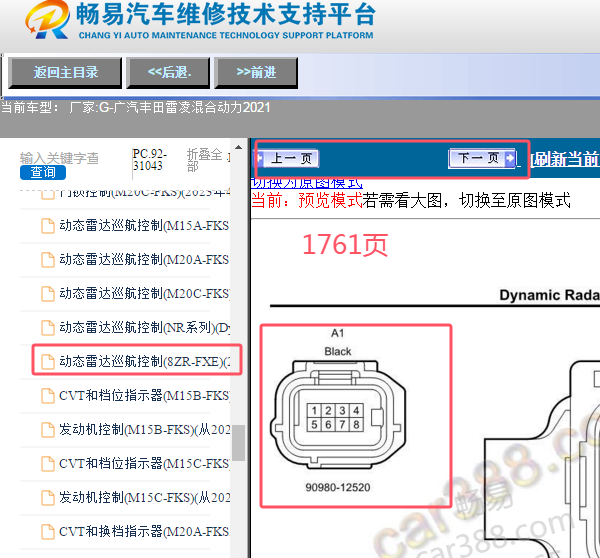Click document icon beside 发动机控制(M15B-FKS)
Viewport: 600px width, 558px height.
(48, 430)
